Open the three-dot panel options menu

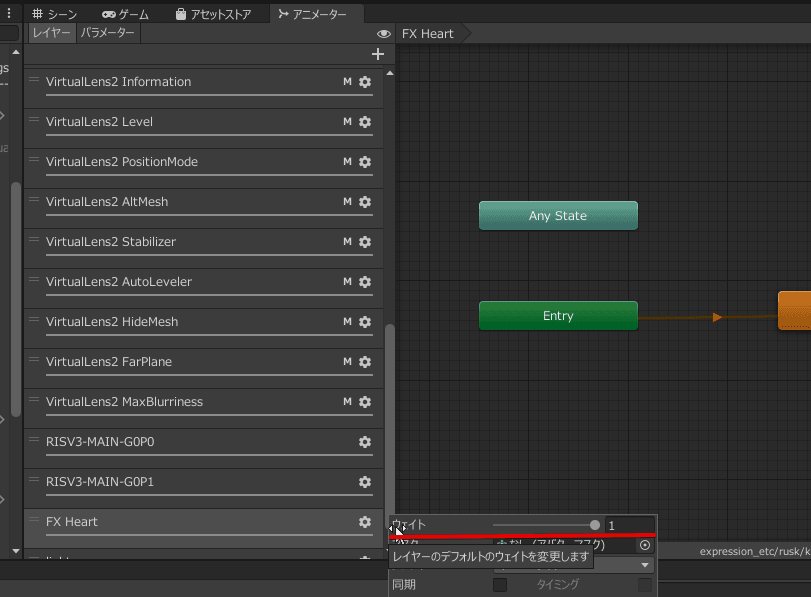10,14
